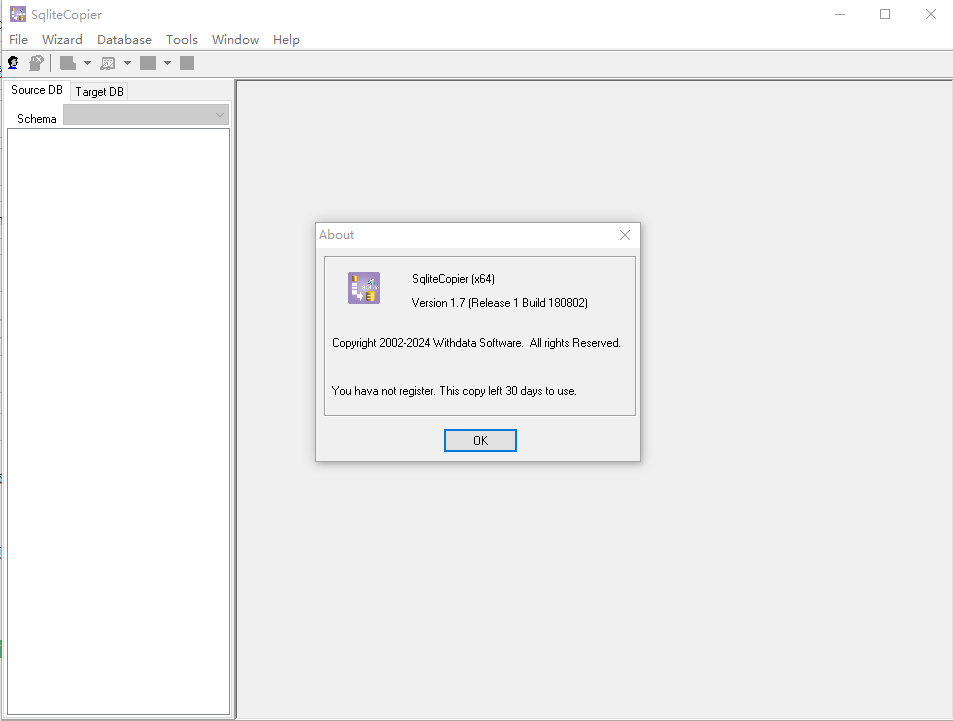Click the login user icon in toolbar

tap(14, 63)
